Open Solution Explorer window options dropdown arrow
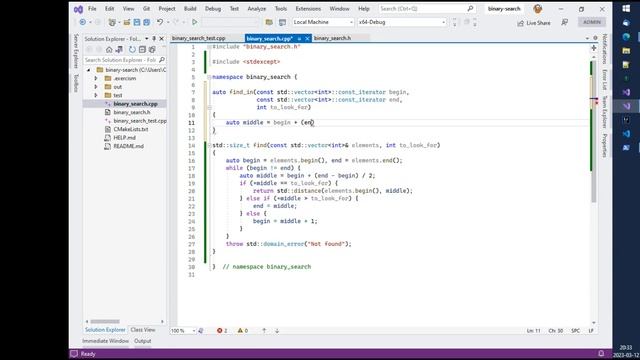The width and height of the screenshot is (640, 360). [147, 38]
